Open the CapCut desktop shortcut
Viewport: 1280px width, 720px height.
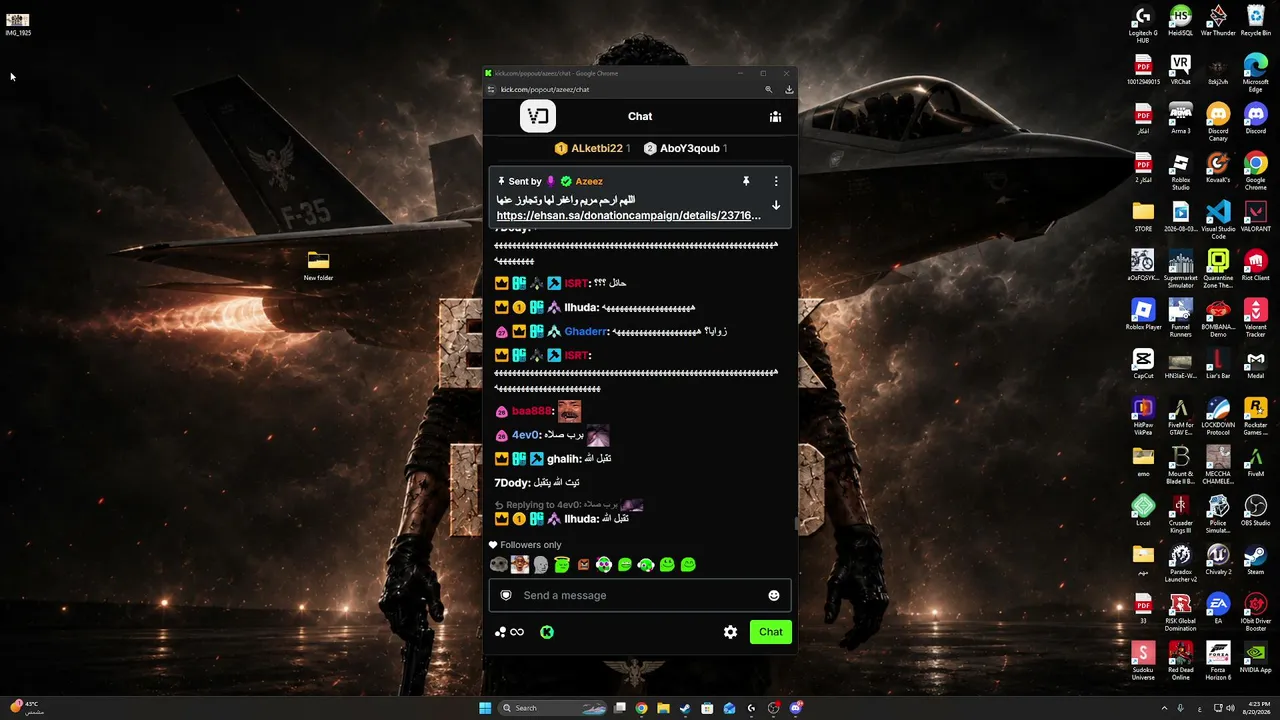[1143, 363]
